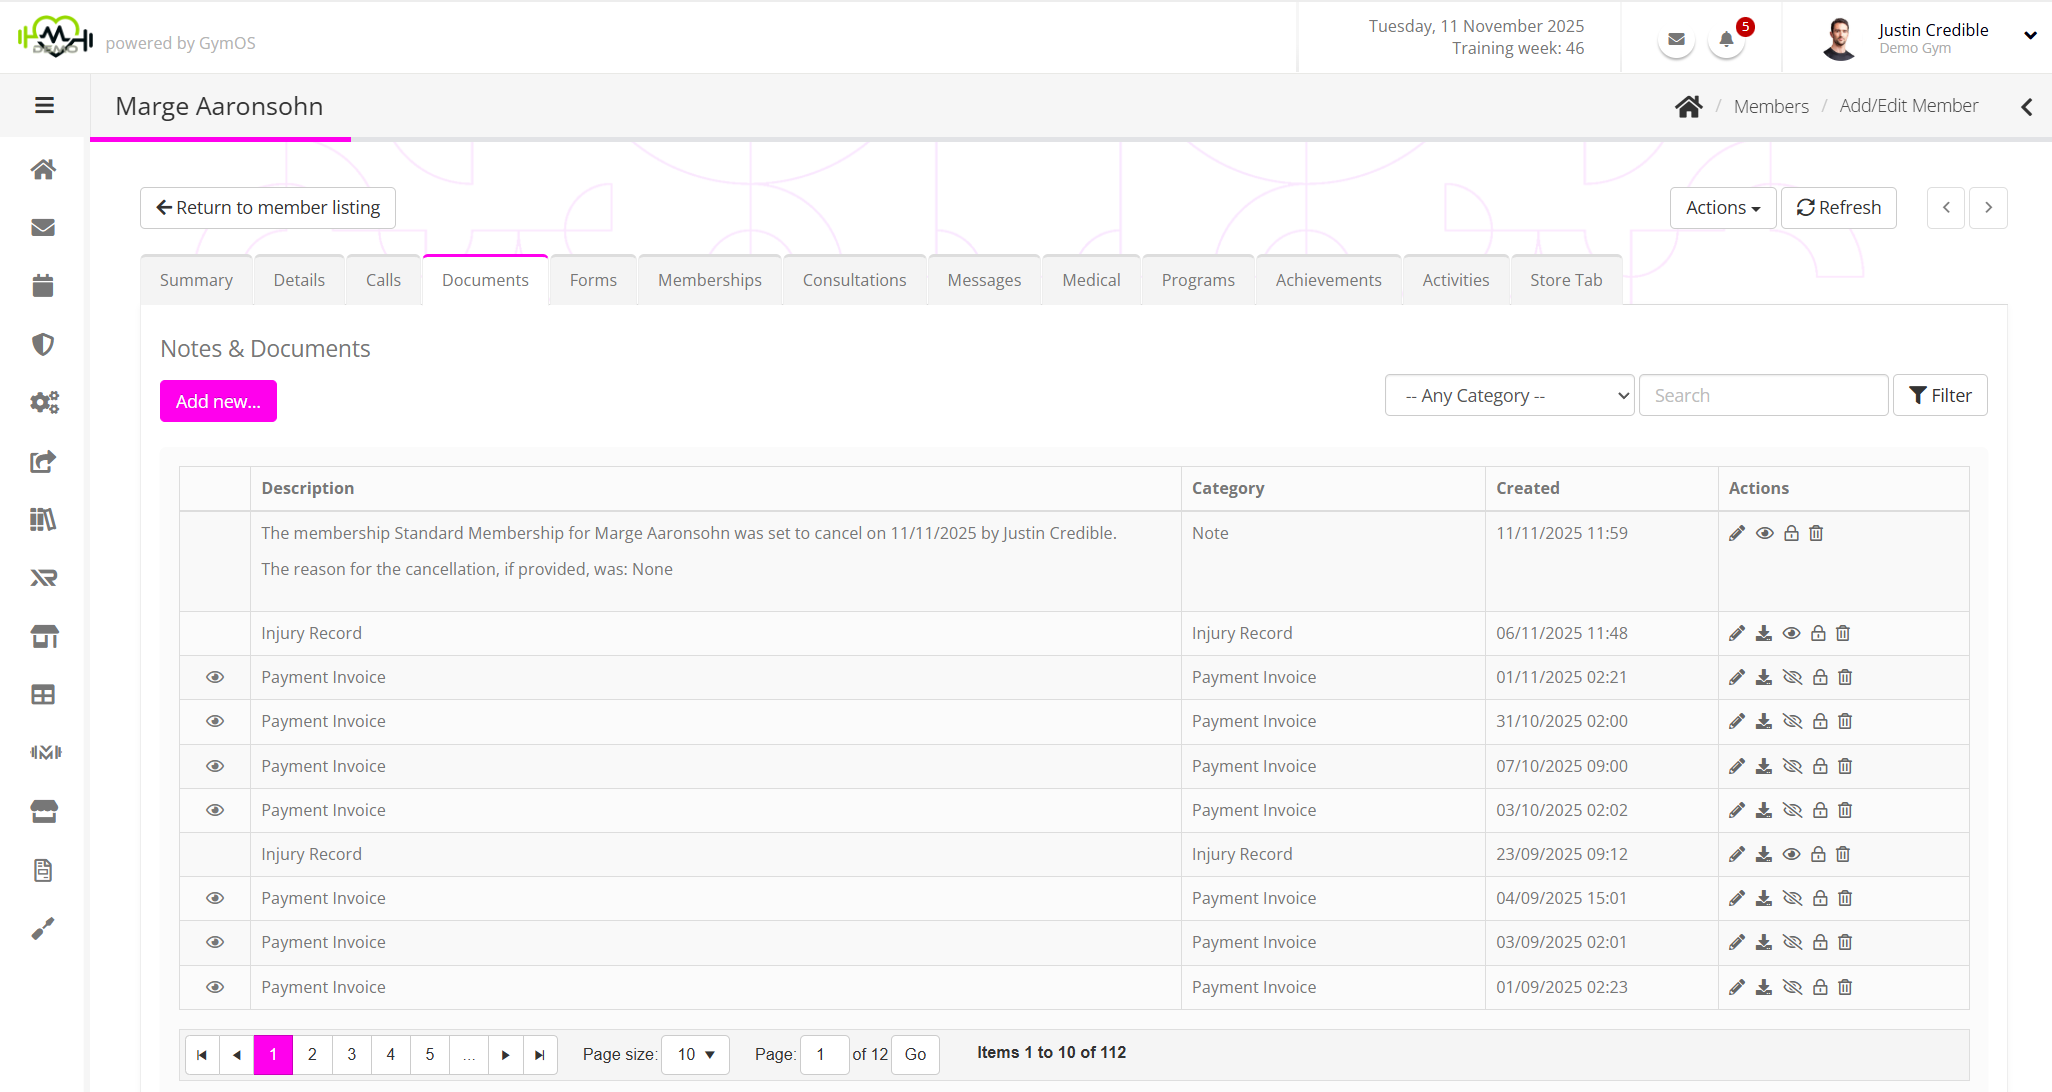Open the envelope messages icon in header

click(1677, 40)
